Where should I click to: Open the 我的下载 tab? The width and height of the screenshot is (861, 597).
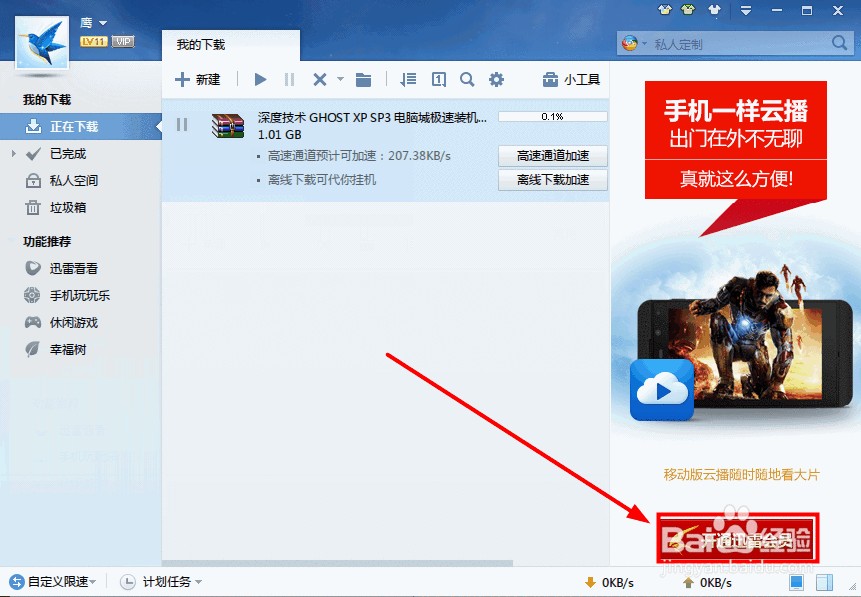pos(202,44)
